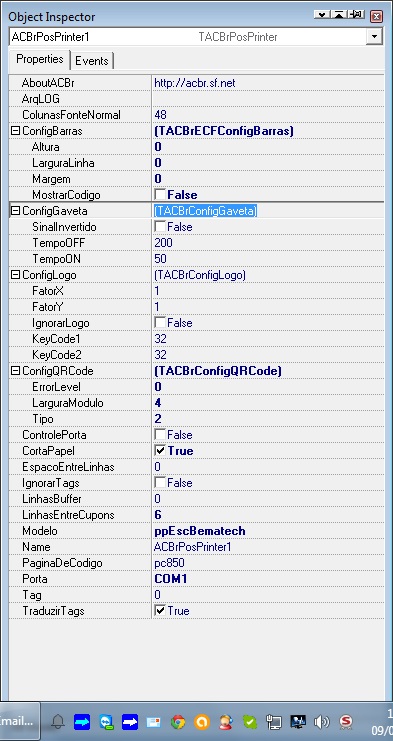Viewport: 393px width, 741px height.
Task: Select the (TACBrECFConfigBarras) value
Action: pos(224,131)
